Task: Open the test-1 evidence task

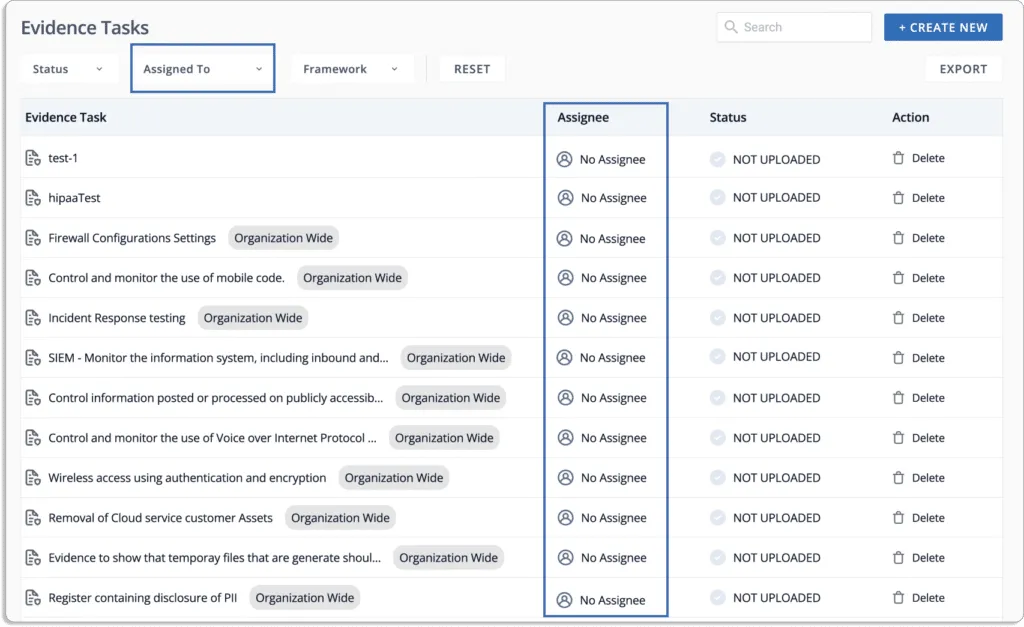Action: [x=63, y=158]
